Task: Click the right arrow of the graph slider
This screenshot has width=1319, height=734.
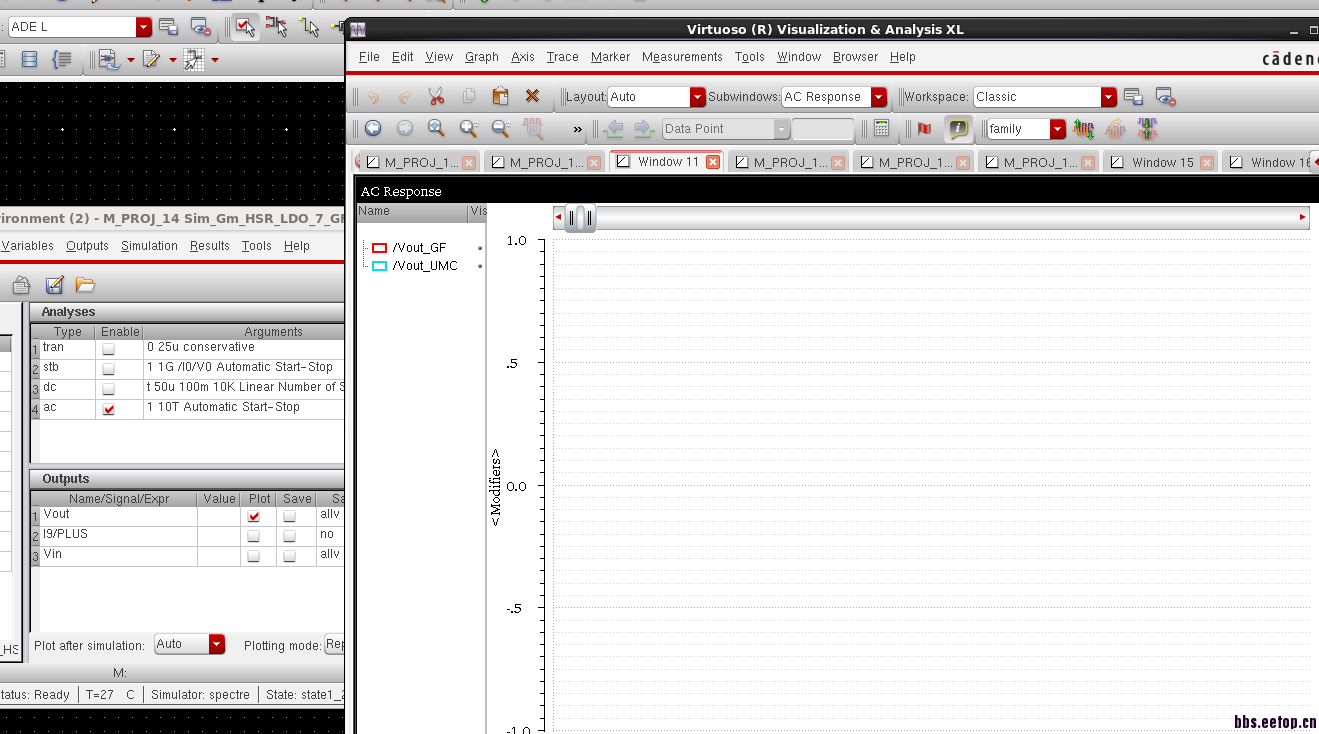Action: [x=1302, y=217]
